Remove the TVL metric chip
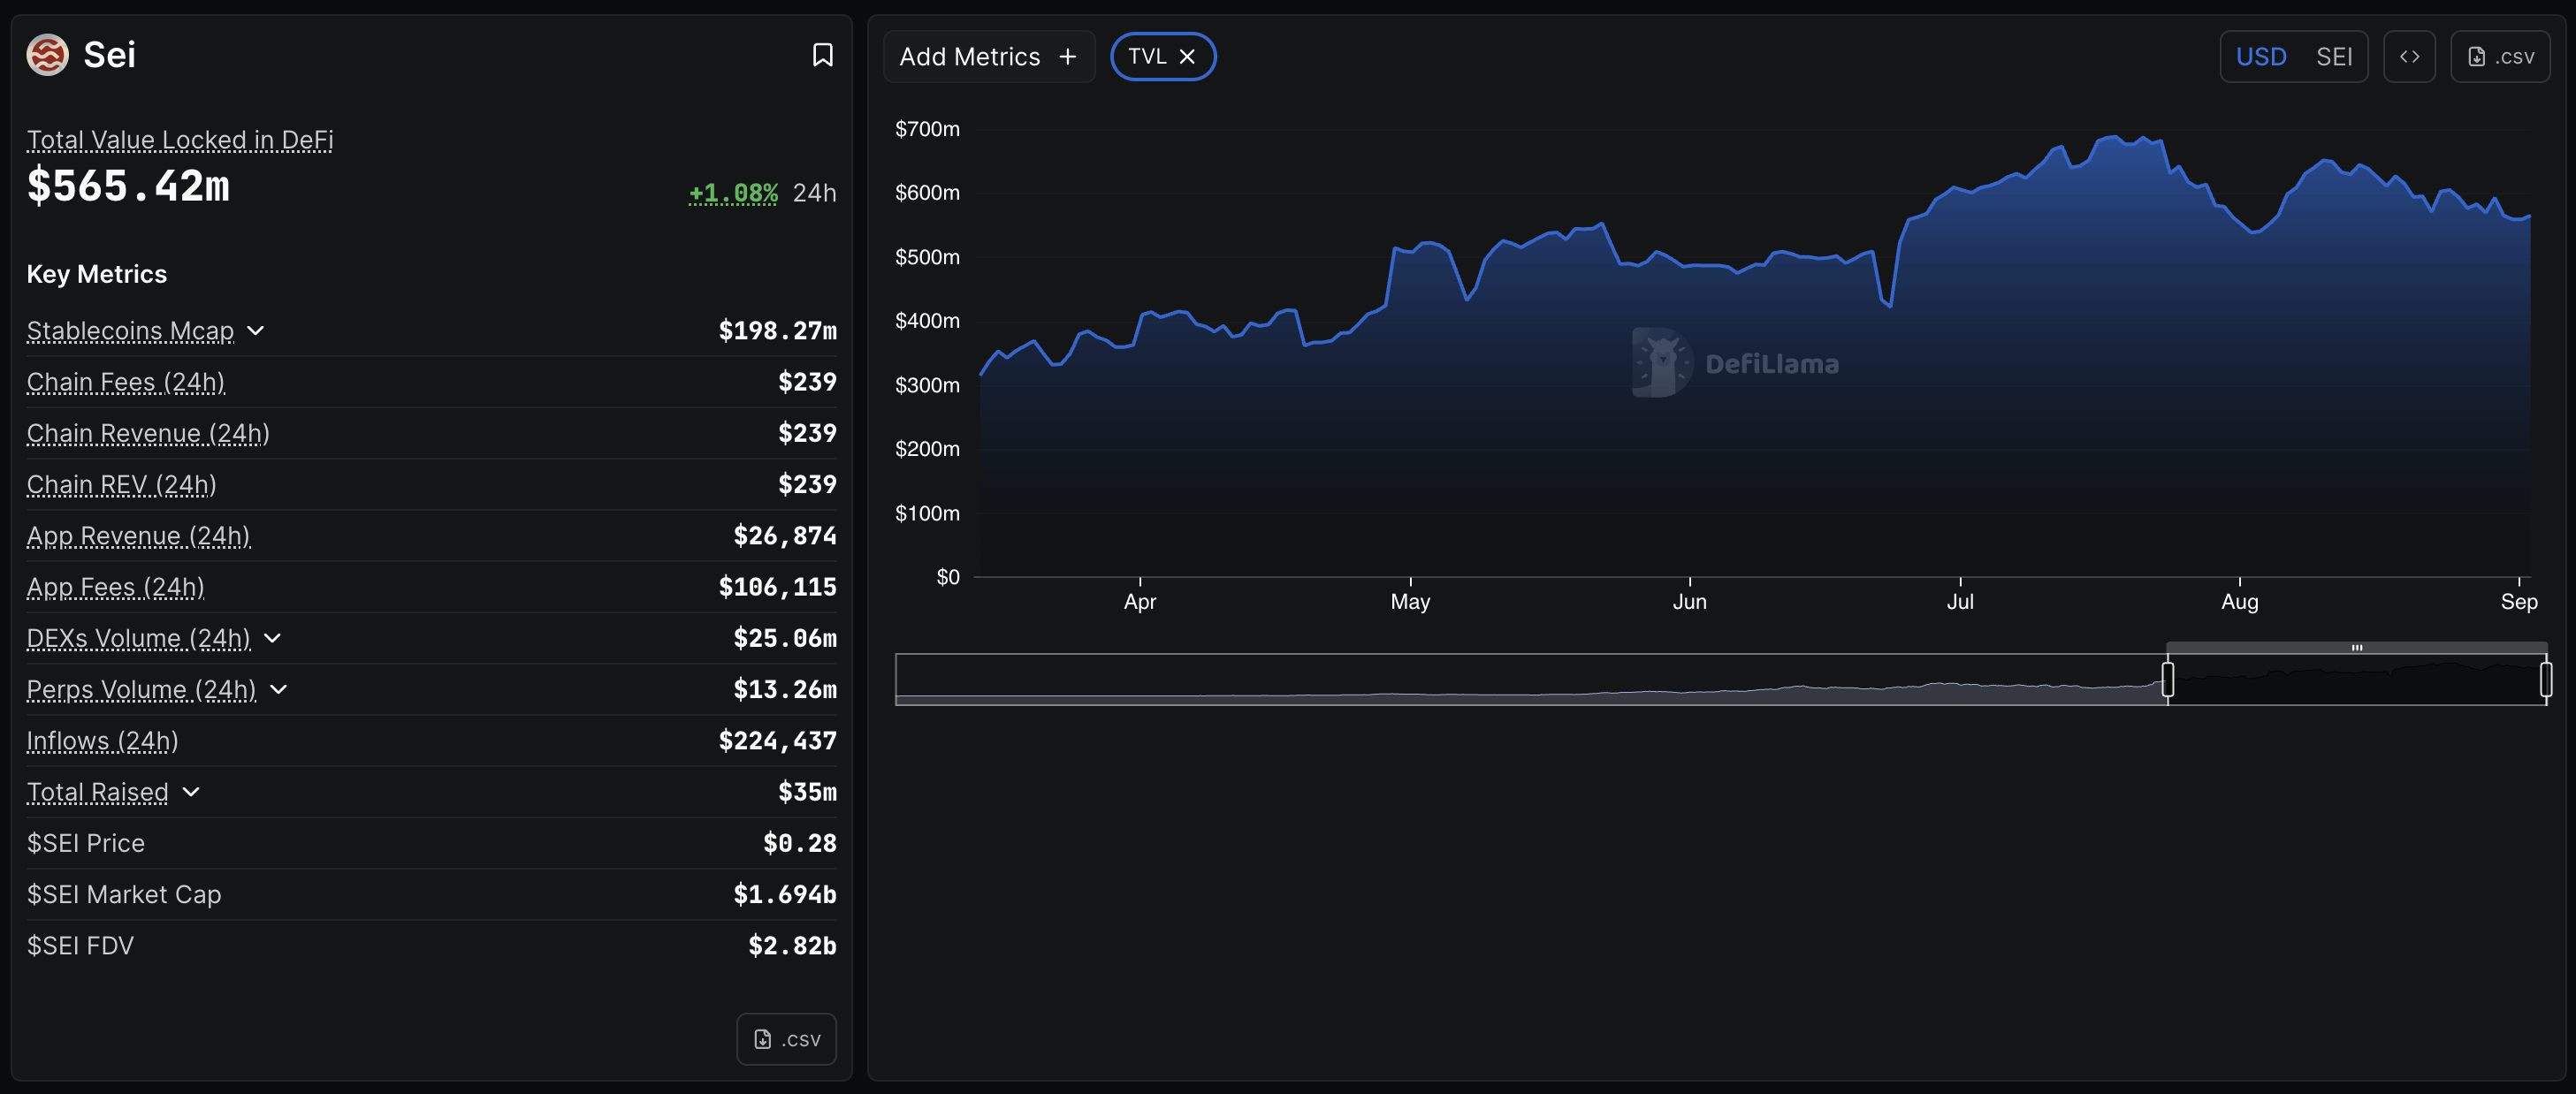Screen dimensions: 2576x1094 click(1187, 57)
